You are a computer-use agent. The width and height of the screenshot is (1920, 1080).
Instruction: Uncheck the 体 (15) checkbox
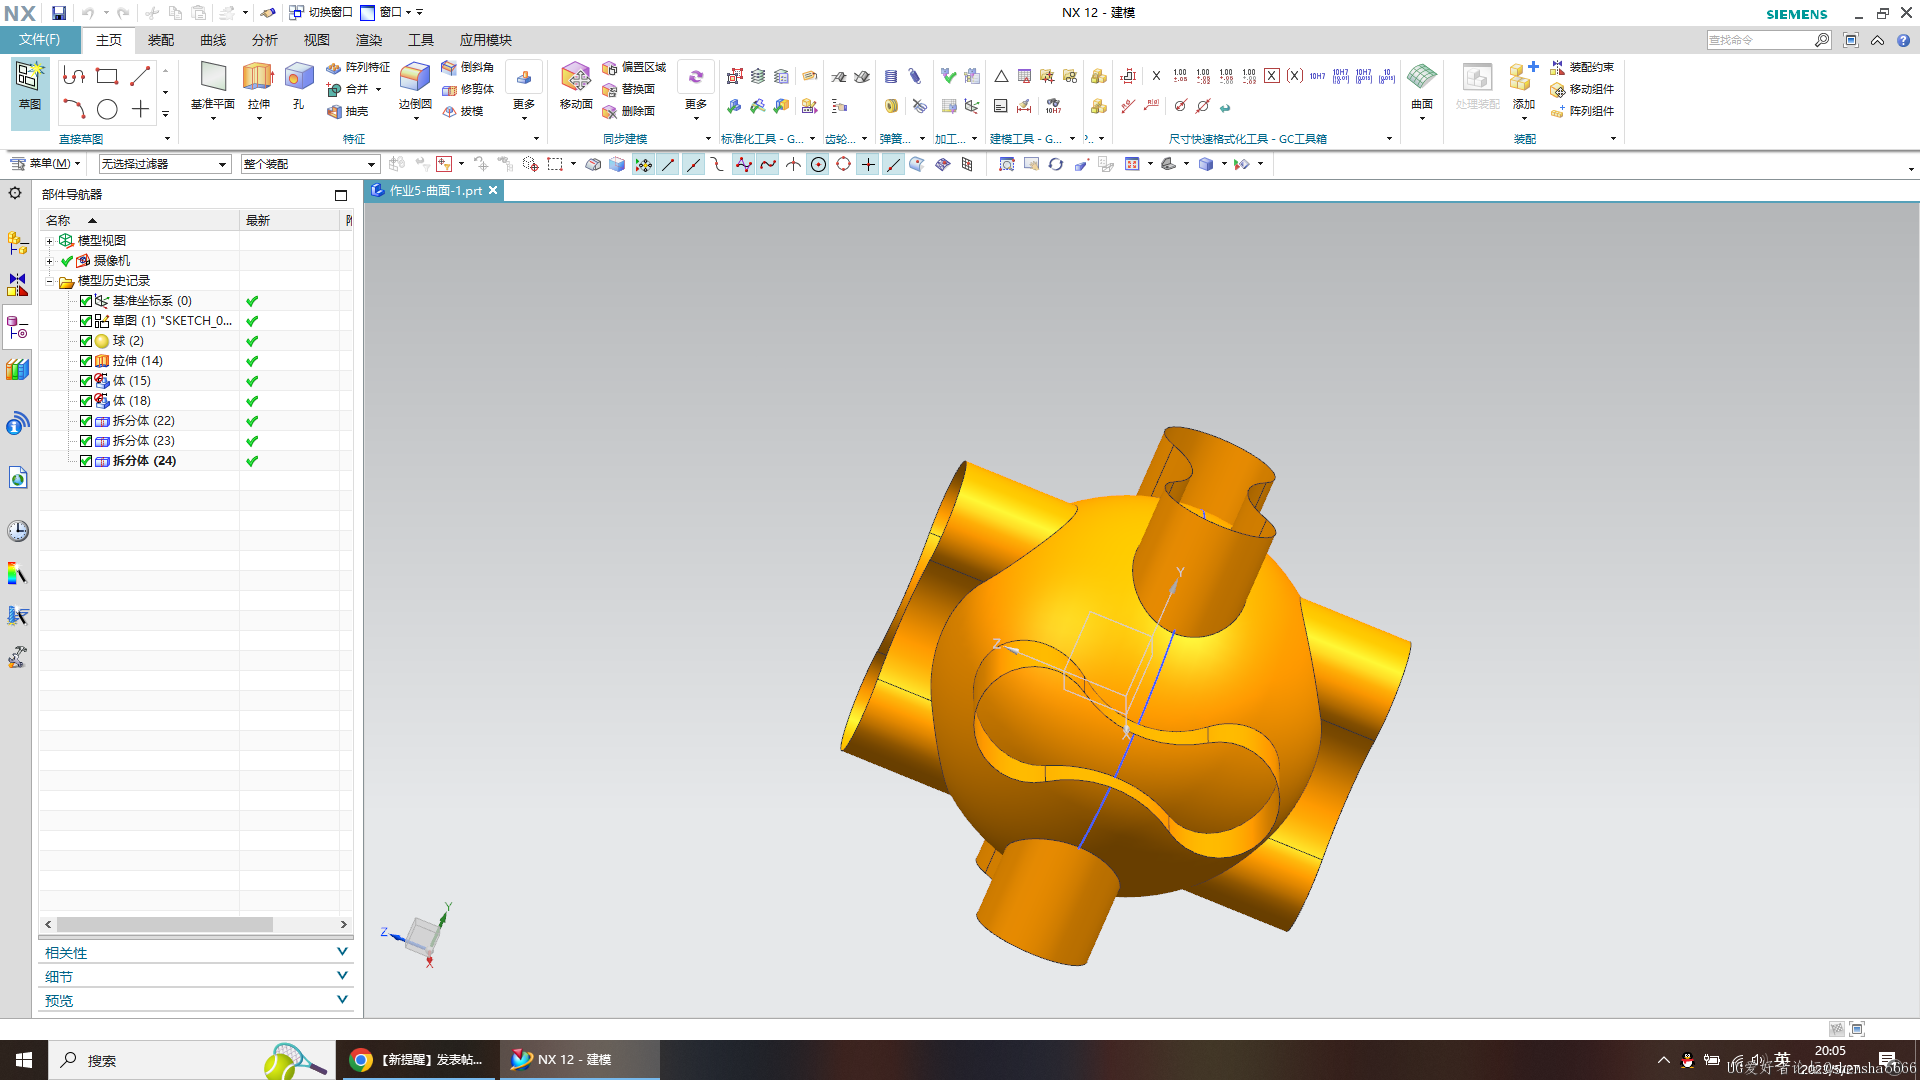coord(86,381)
